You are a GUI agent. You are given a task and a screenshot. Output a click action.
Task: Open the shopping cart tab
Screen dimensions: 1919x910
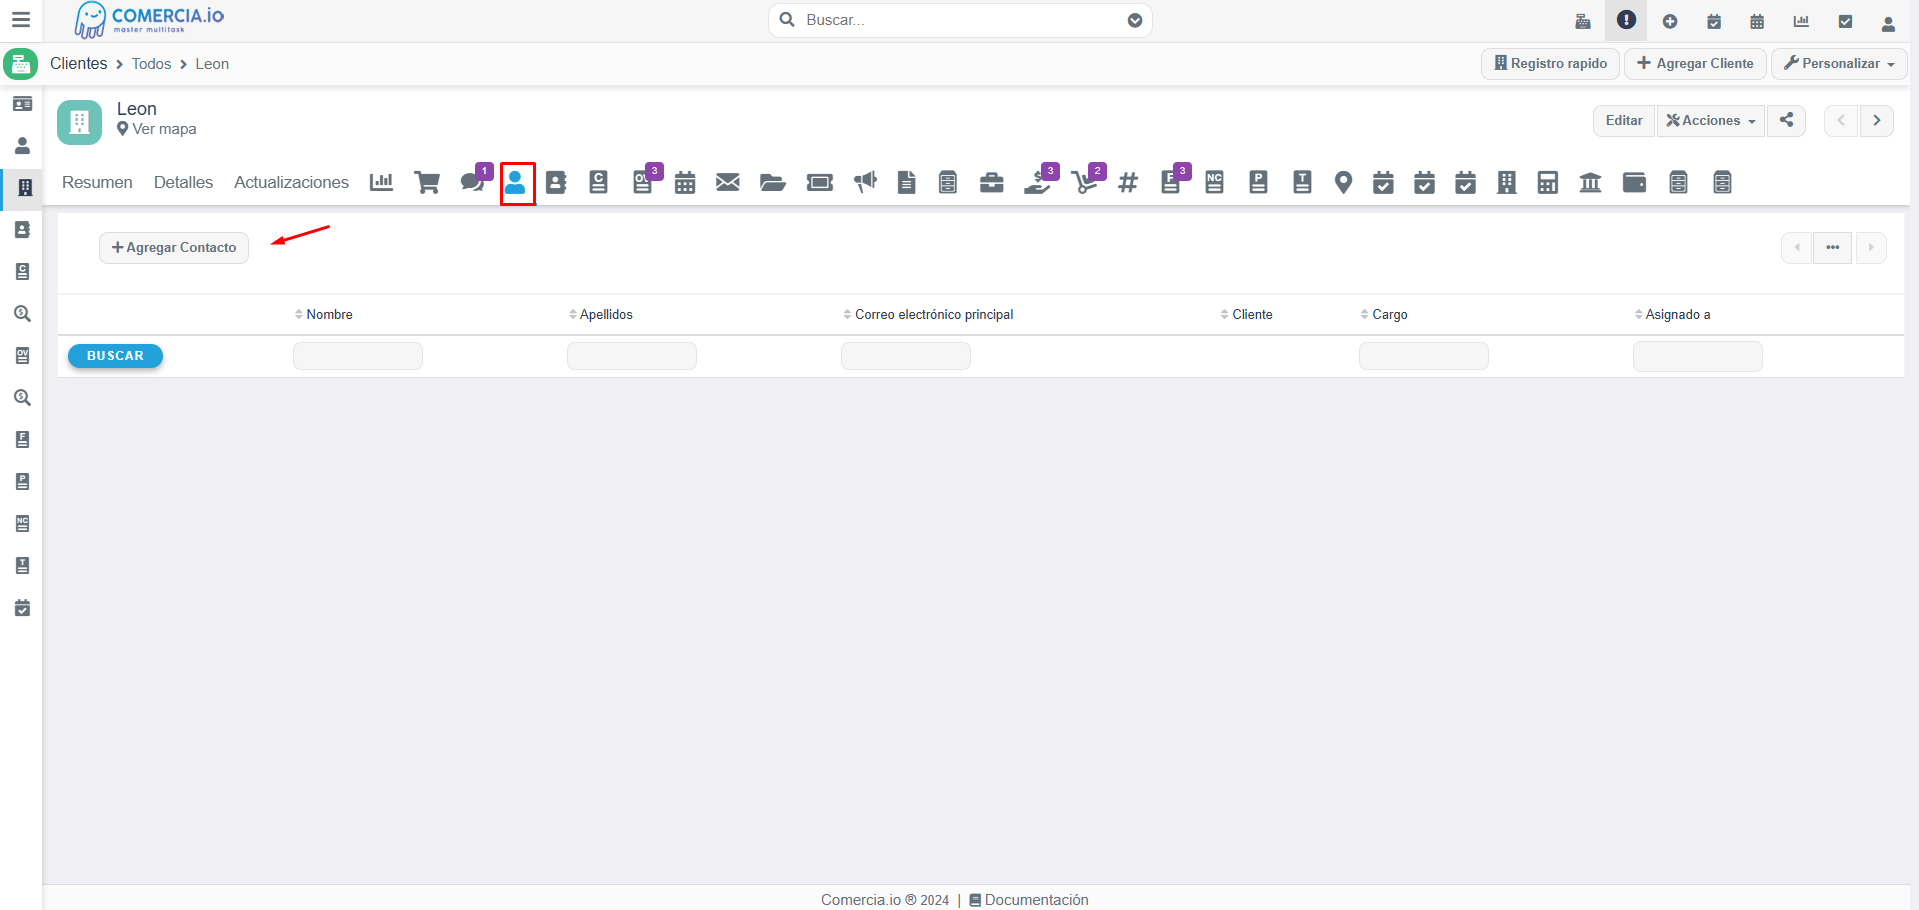click(x=427, y=182)
